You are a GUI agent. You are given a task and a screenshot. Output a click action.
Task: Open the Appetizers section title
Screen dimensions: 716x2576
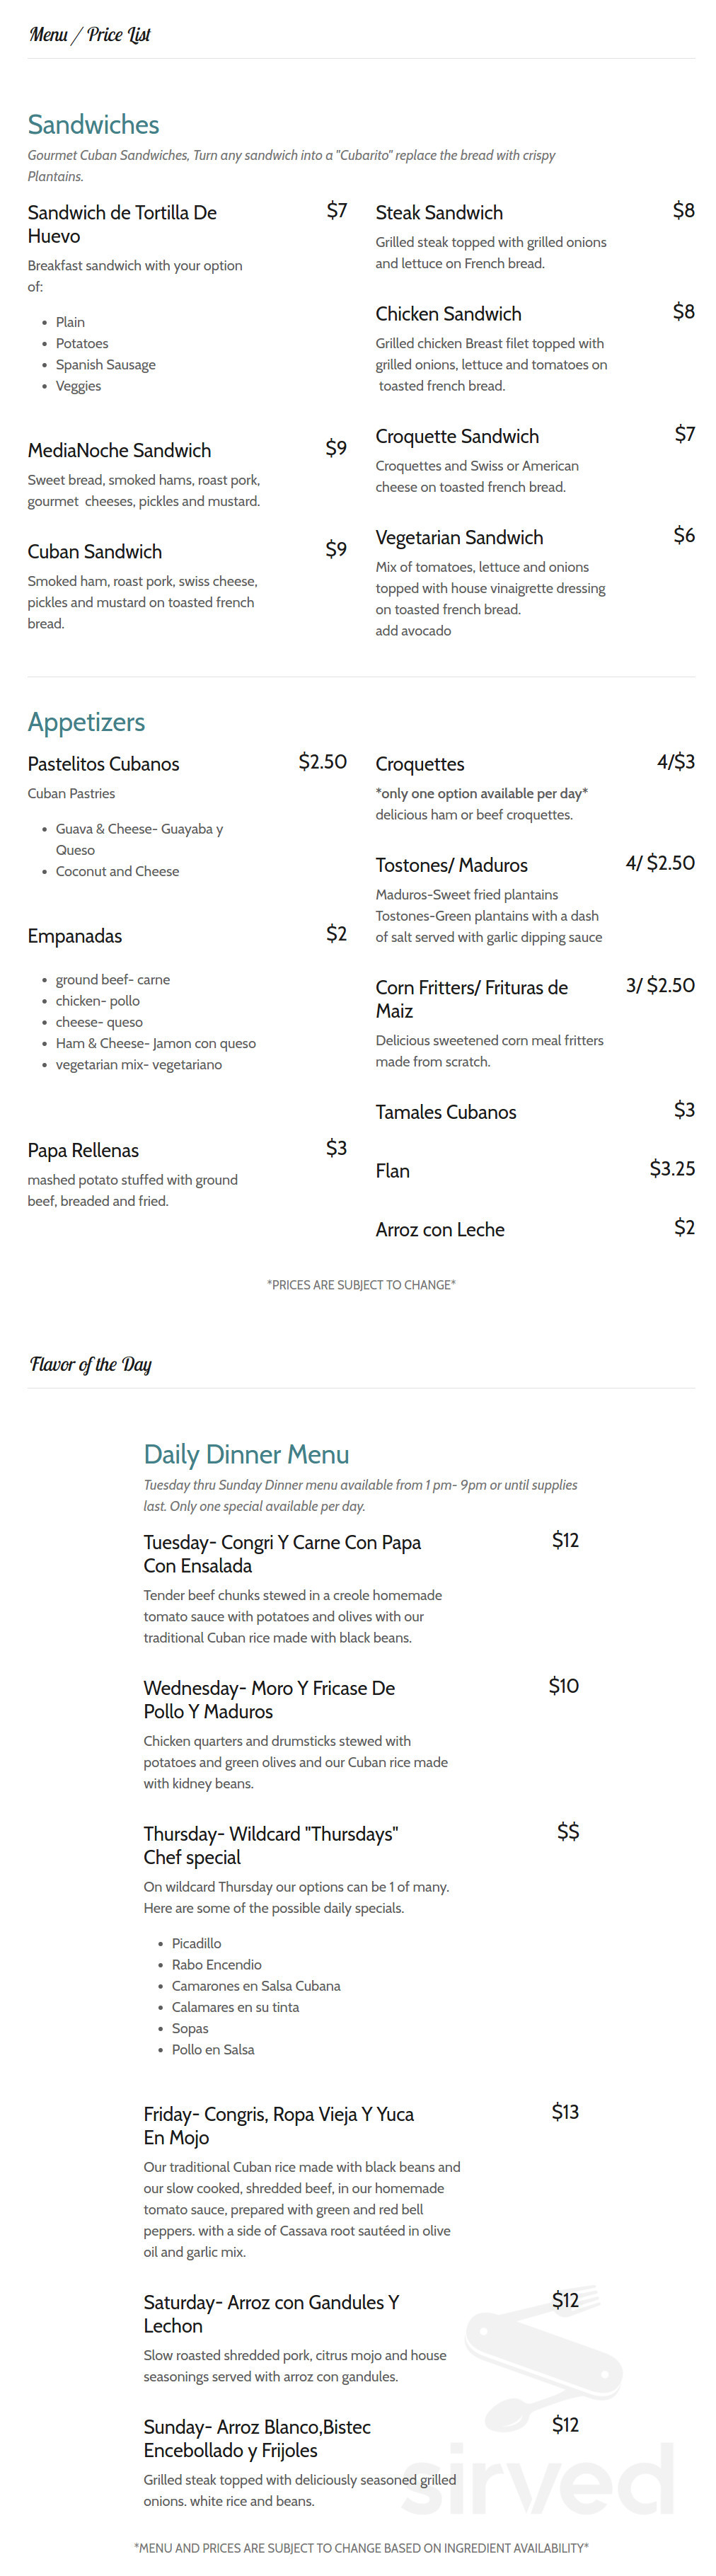[86, 722]
